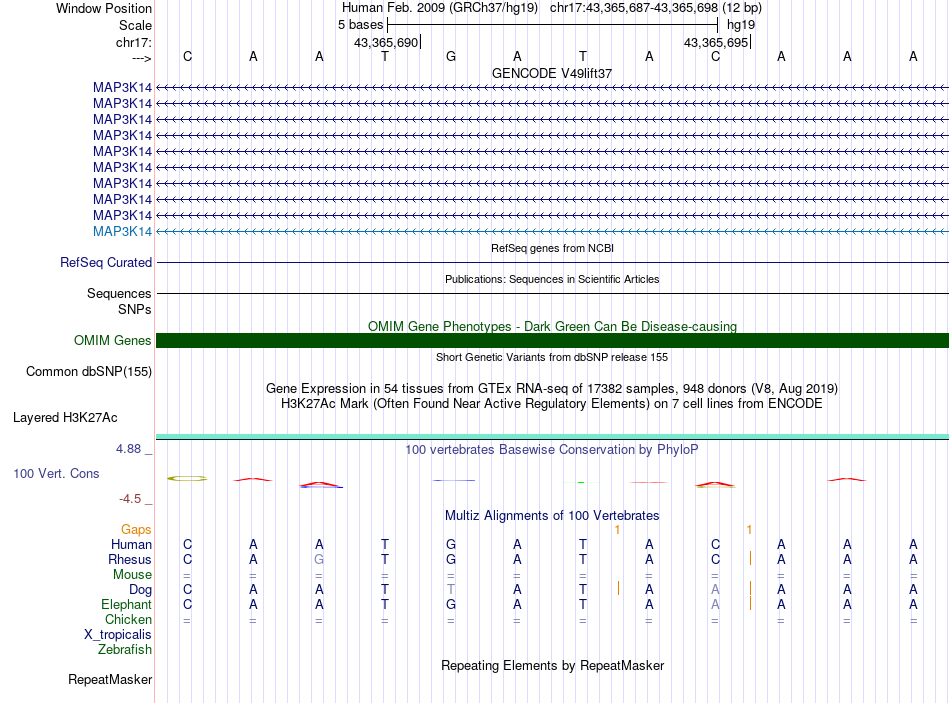This screenshot has width=950, height=703.
Task: Click the Zebrafish alignment row label
Action: click(x=125, y=649)
